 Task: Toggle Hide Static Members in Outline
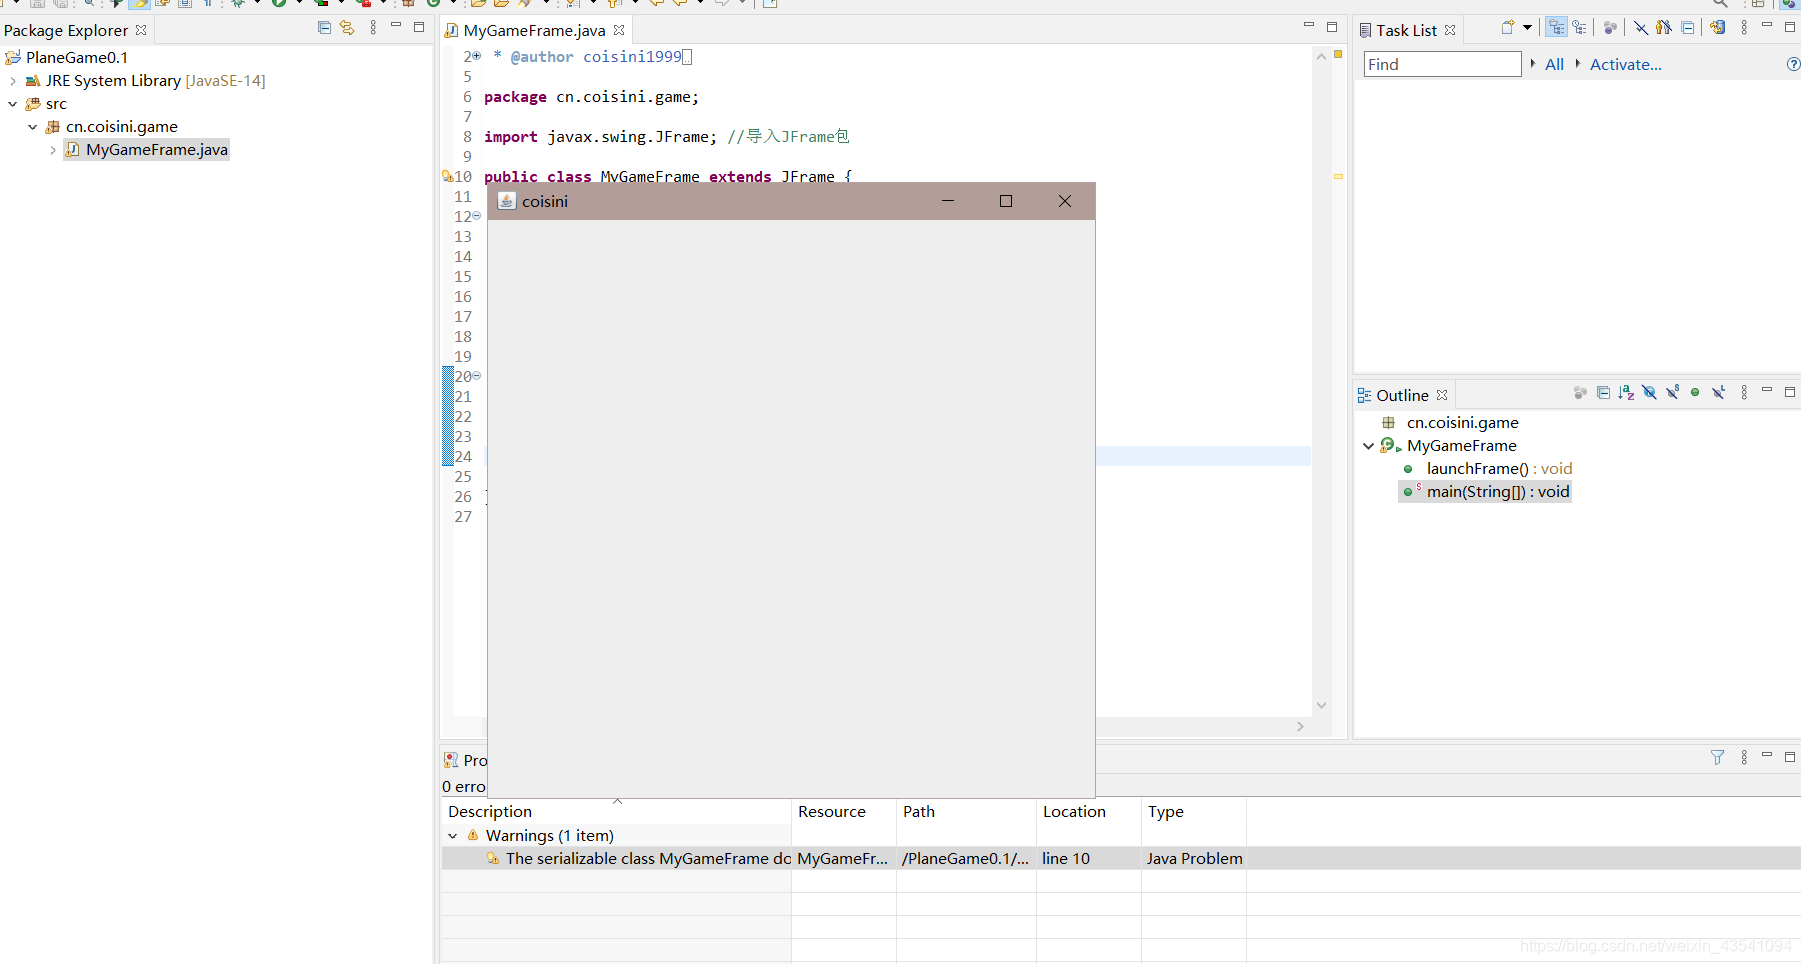pyautogui.click(x=1672, y=393)
